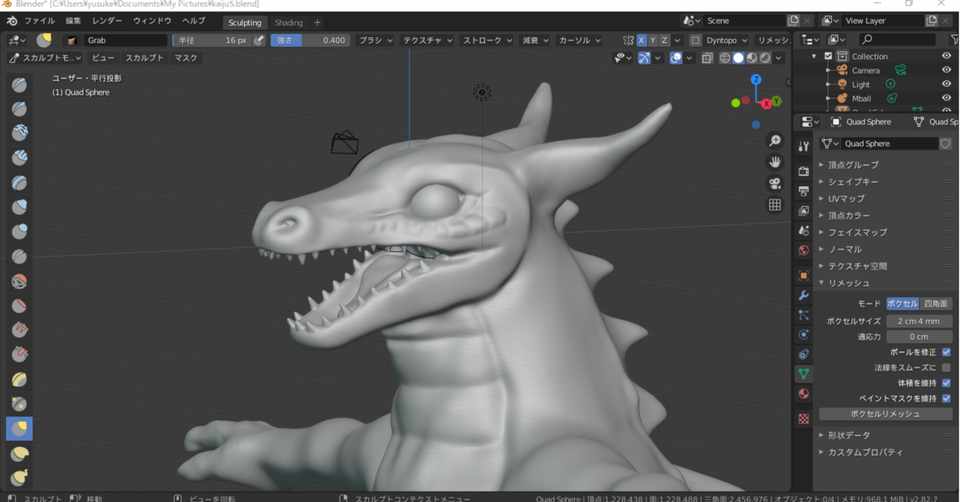Screen dimensions: 960x502
Task: Toggle ペイントマスクを維持 checkbox
Action: point(947,398)
